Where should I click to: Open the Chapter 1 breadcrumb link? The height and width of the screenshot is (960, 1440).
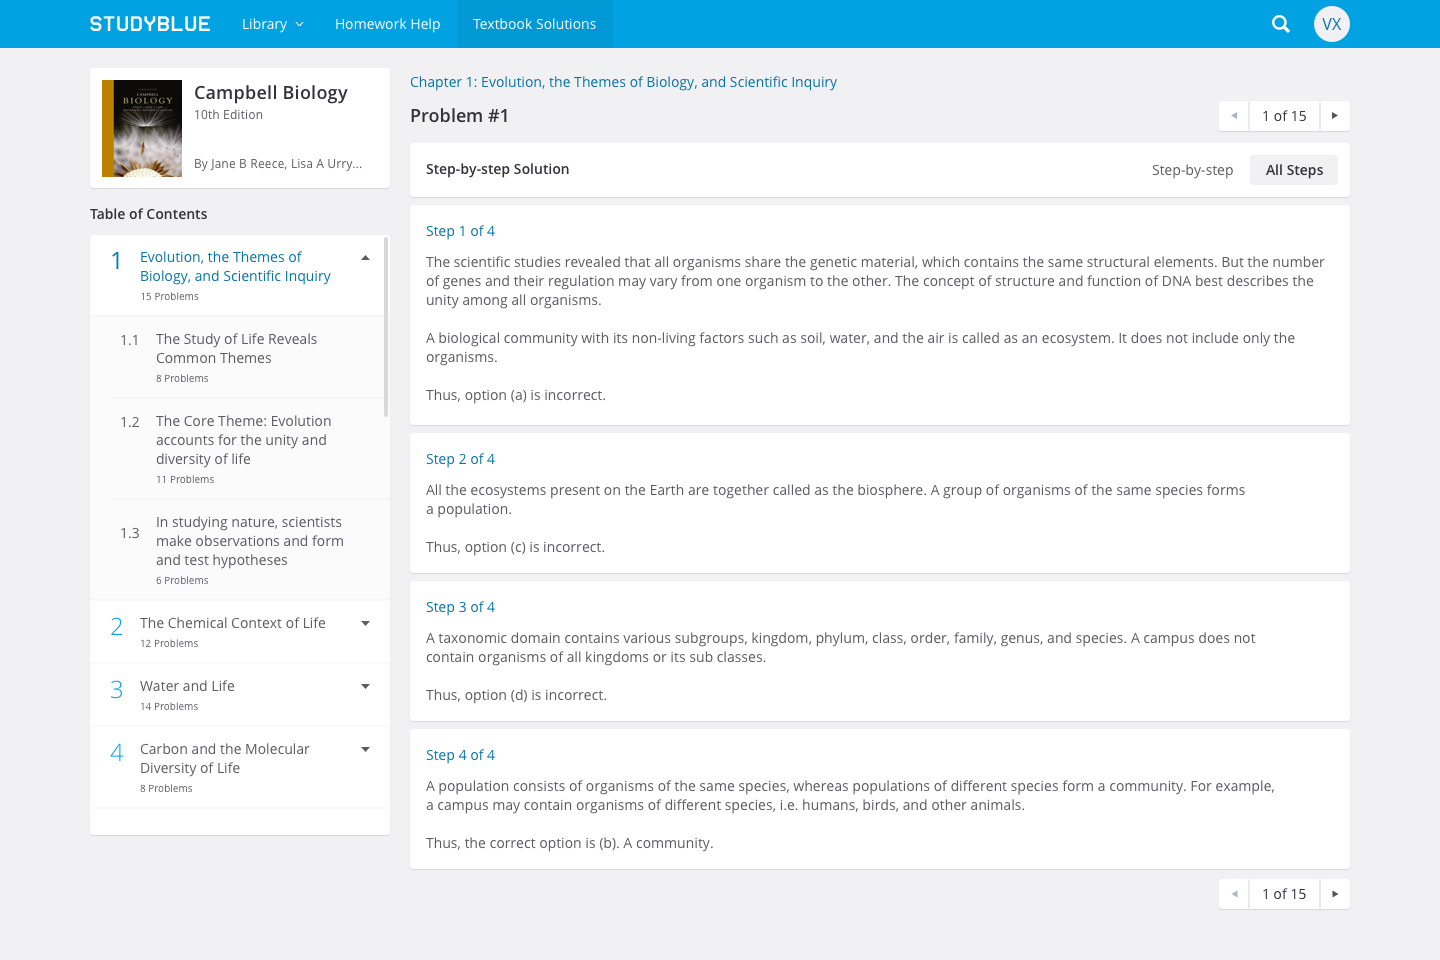623,82
